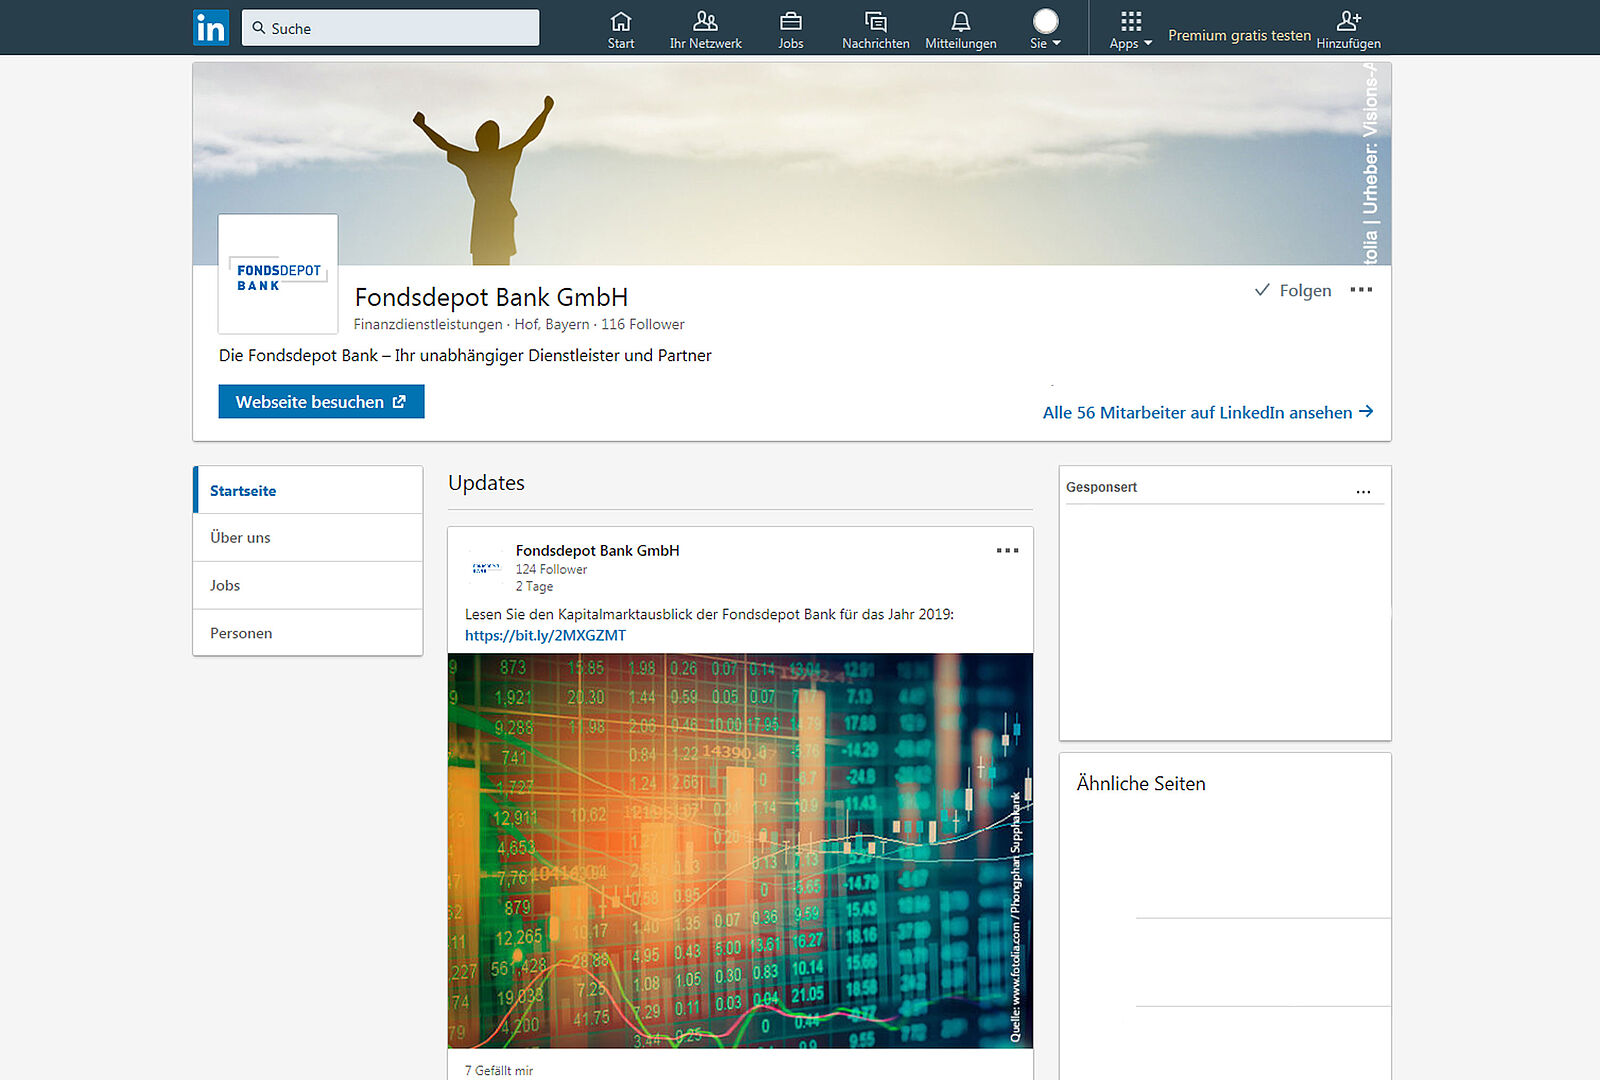Viewport: 1600px width, 1080px height.
Task: Click the LinkedIn logo icon
Action: (211, 28)
